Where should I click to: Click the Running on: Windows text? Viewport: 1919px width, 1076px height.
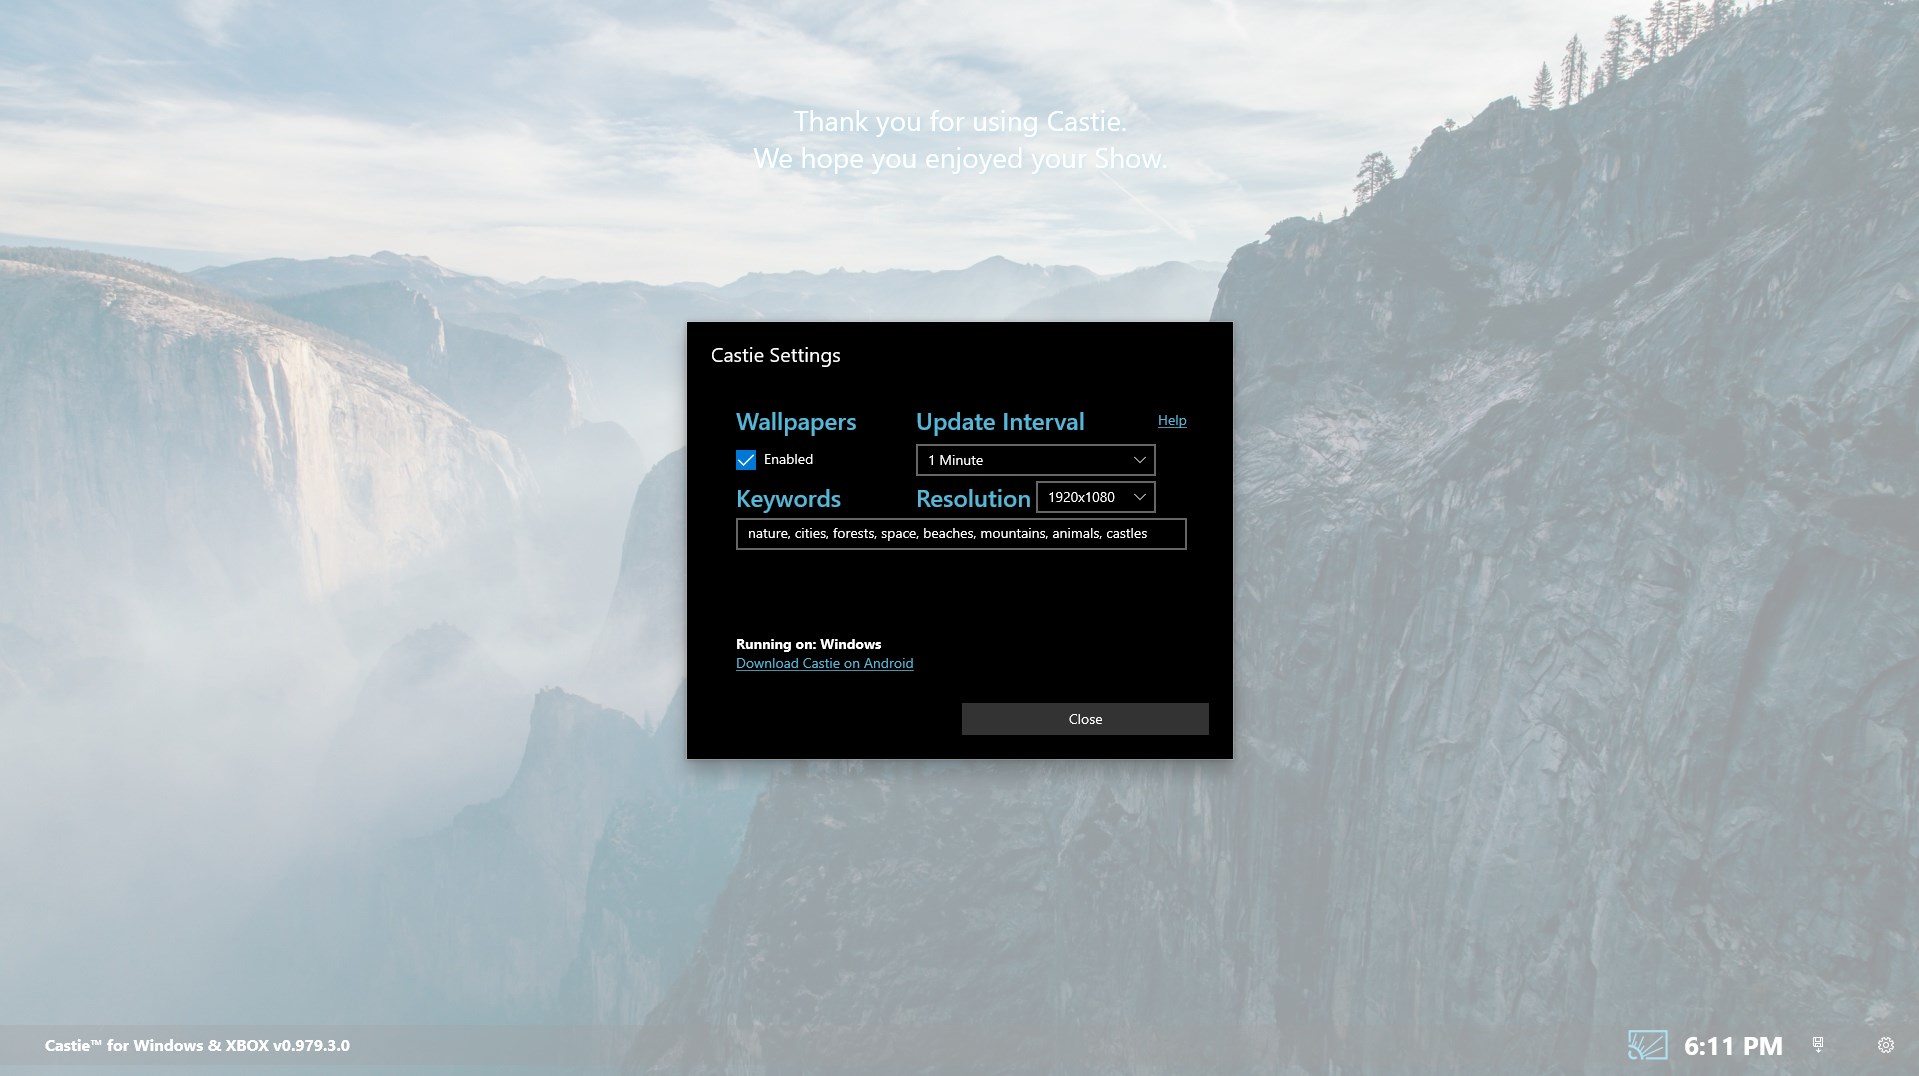(808, 644)
